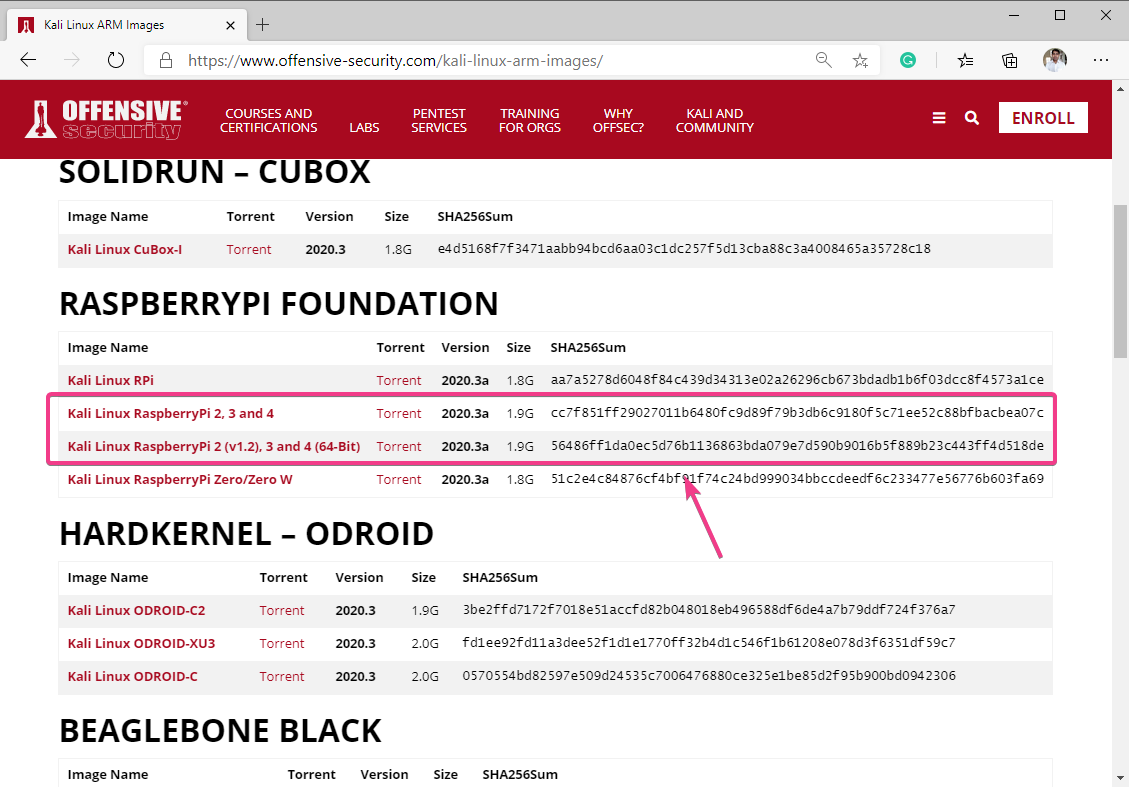Reload the page with the refresh icon
Image resolution: width=1129 pixels, height=787 pixels.
click(x=116, y=60)
